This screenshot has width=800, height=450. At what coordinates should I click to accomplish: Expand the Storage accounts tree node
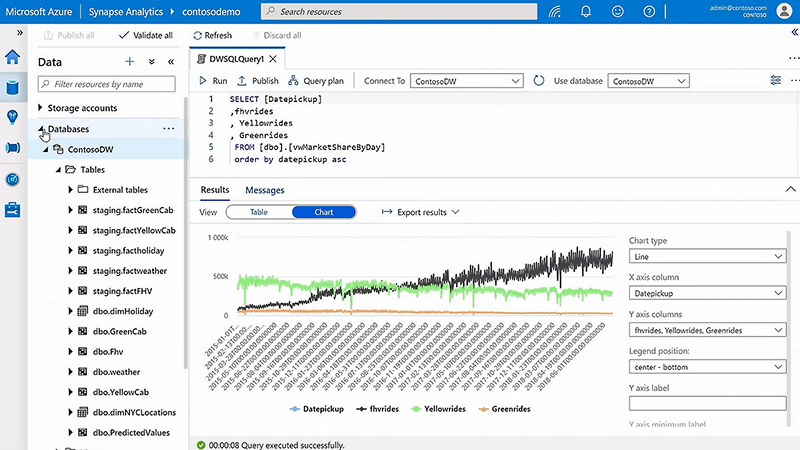tap(40, 108)
